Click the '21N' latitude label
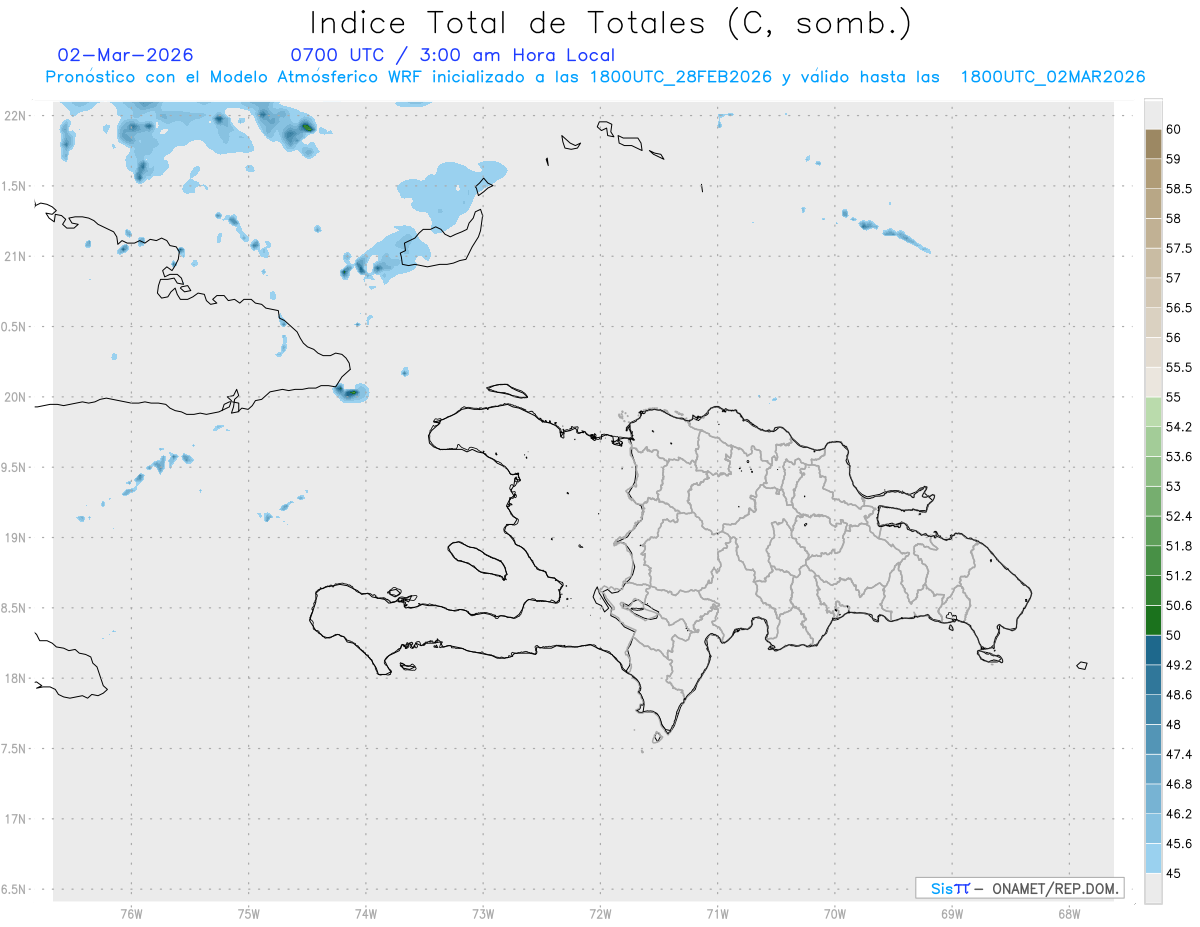Image resolution: width=1200 pixels, height=927 pixels. [x=15, y=256]
